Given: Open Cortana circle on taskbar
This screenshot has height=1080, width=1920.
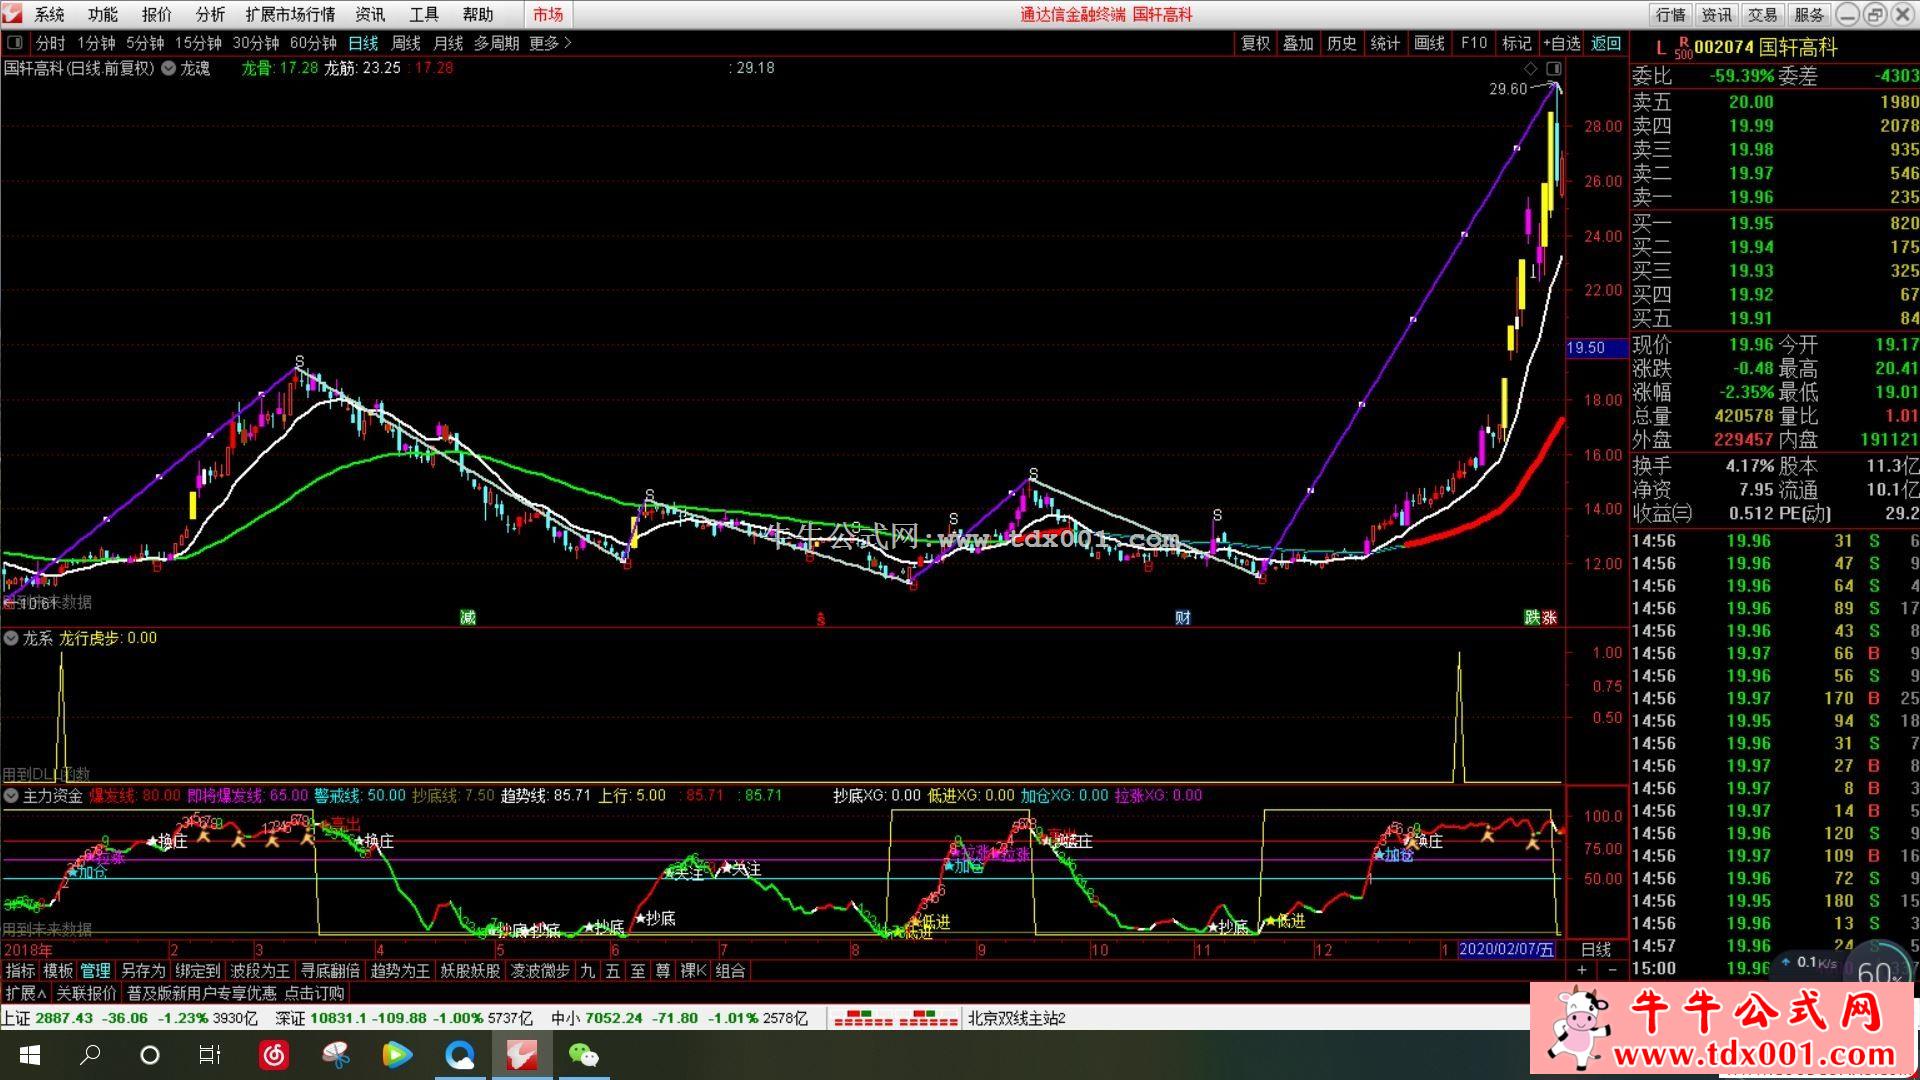Looking at the screenshot, I should pyautogui.click(x=150, y=1055).
